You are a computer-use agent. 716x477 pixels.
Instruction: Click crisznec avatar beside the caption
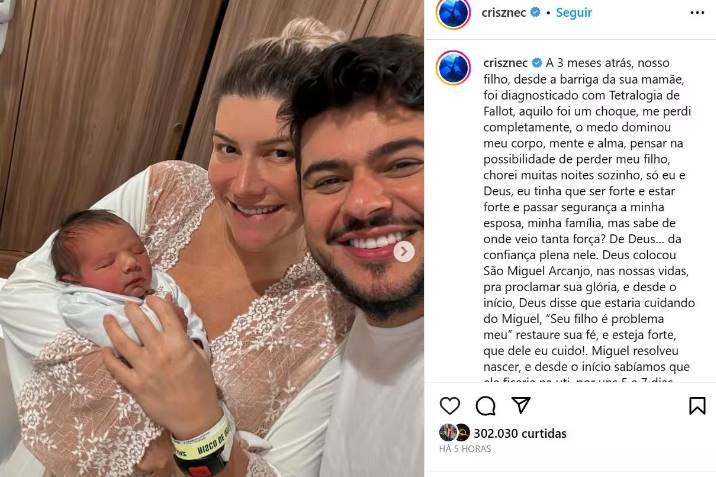(453, 68)
